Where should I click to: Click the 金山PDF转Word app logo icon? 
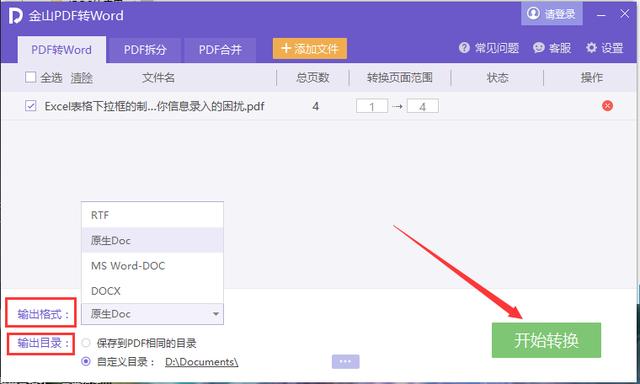click(16, 16)
